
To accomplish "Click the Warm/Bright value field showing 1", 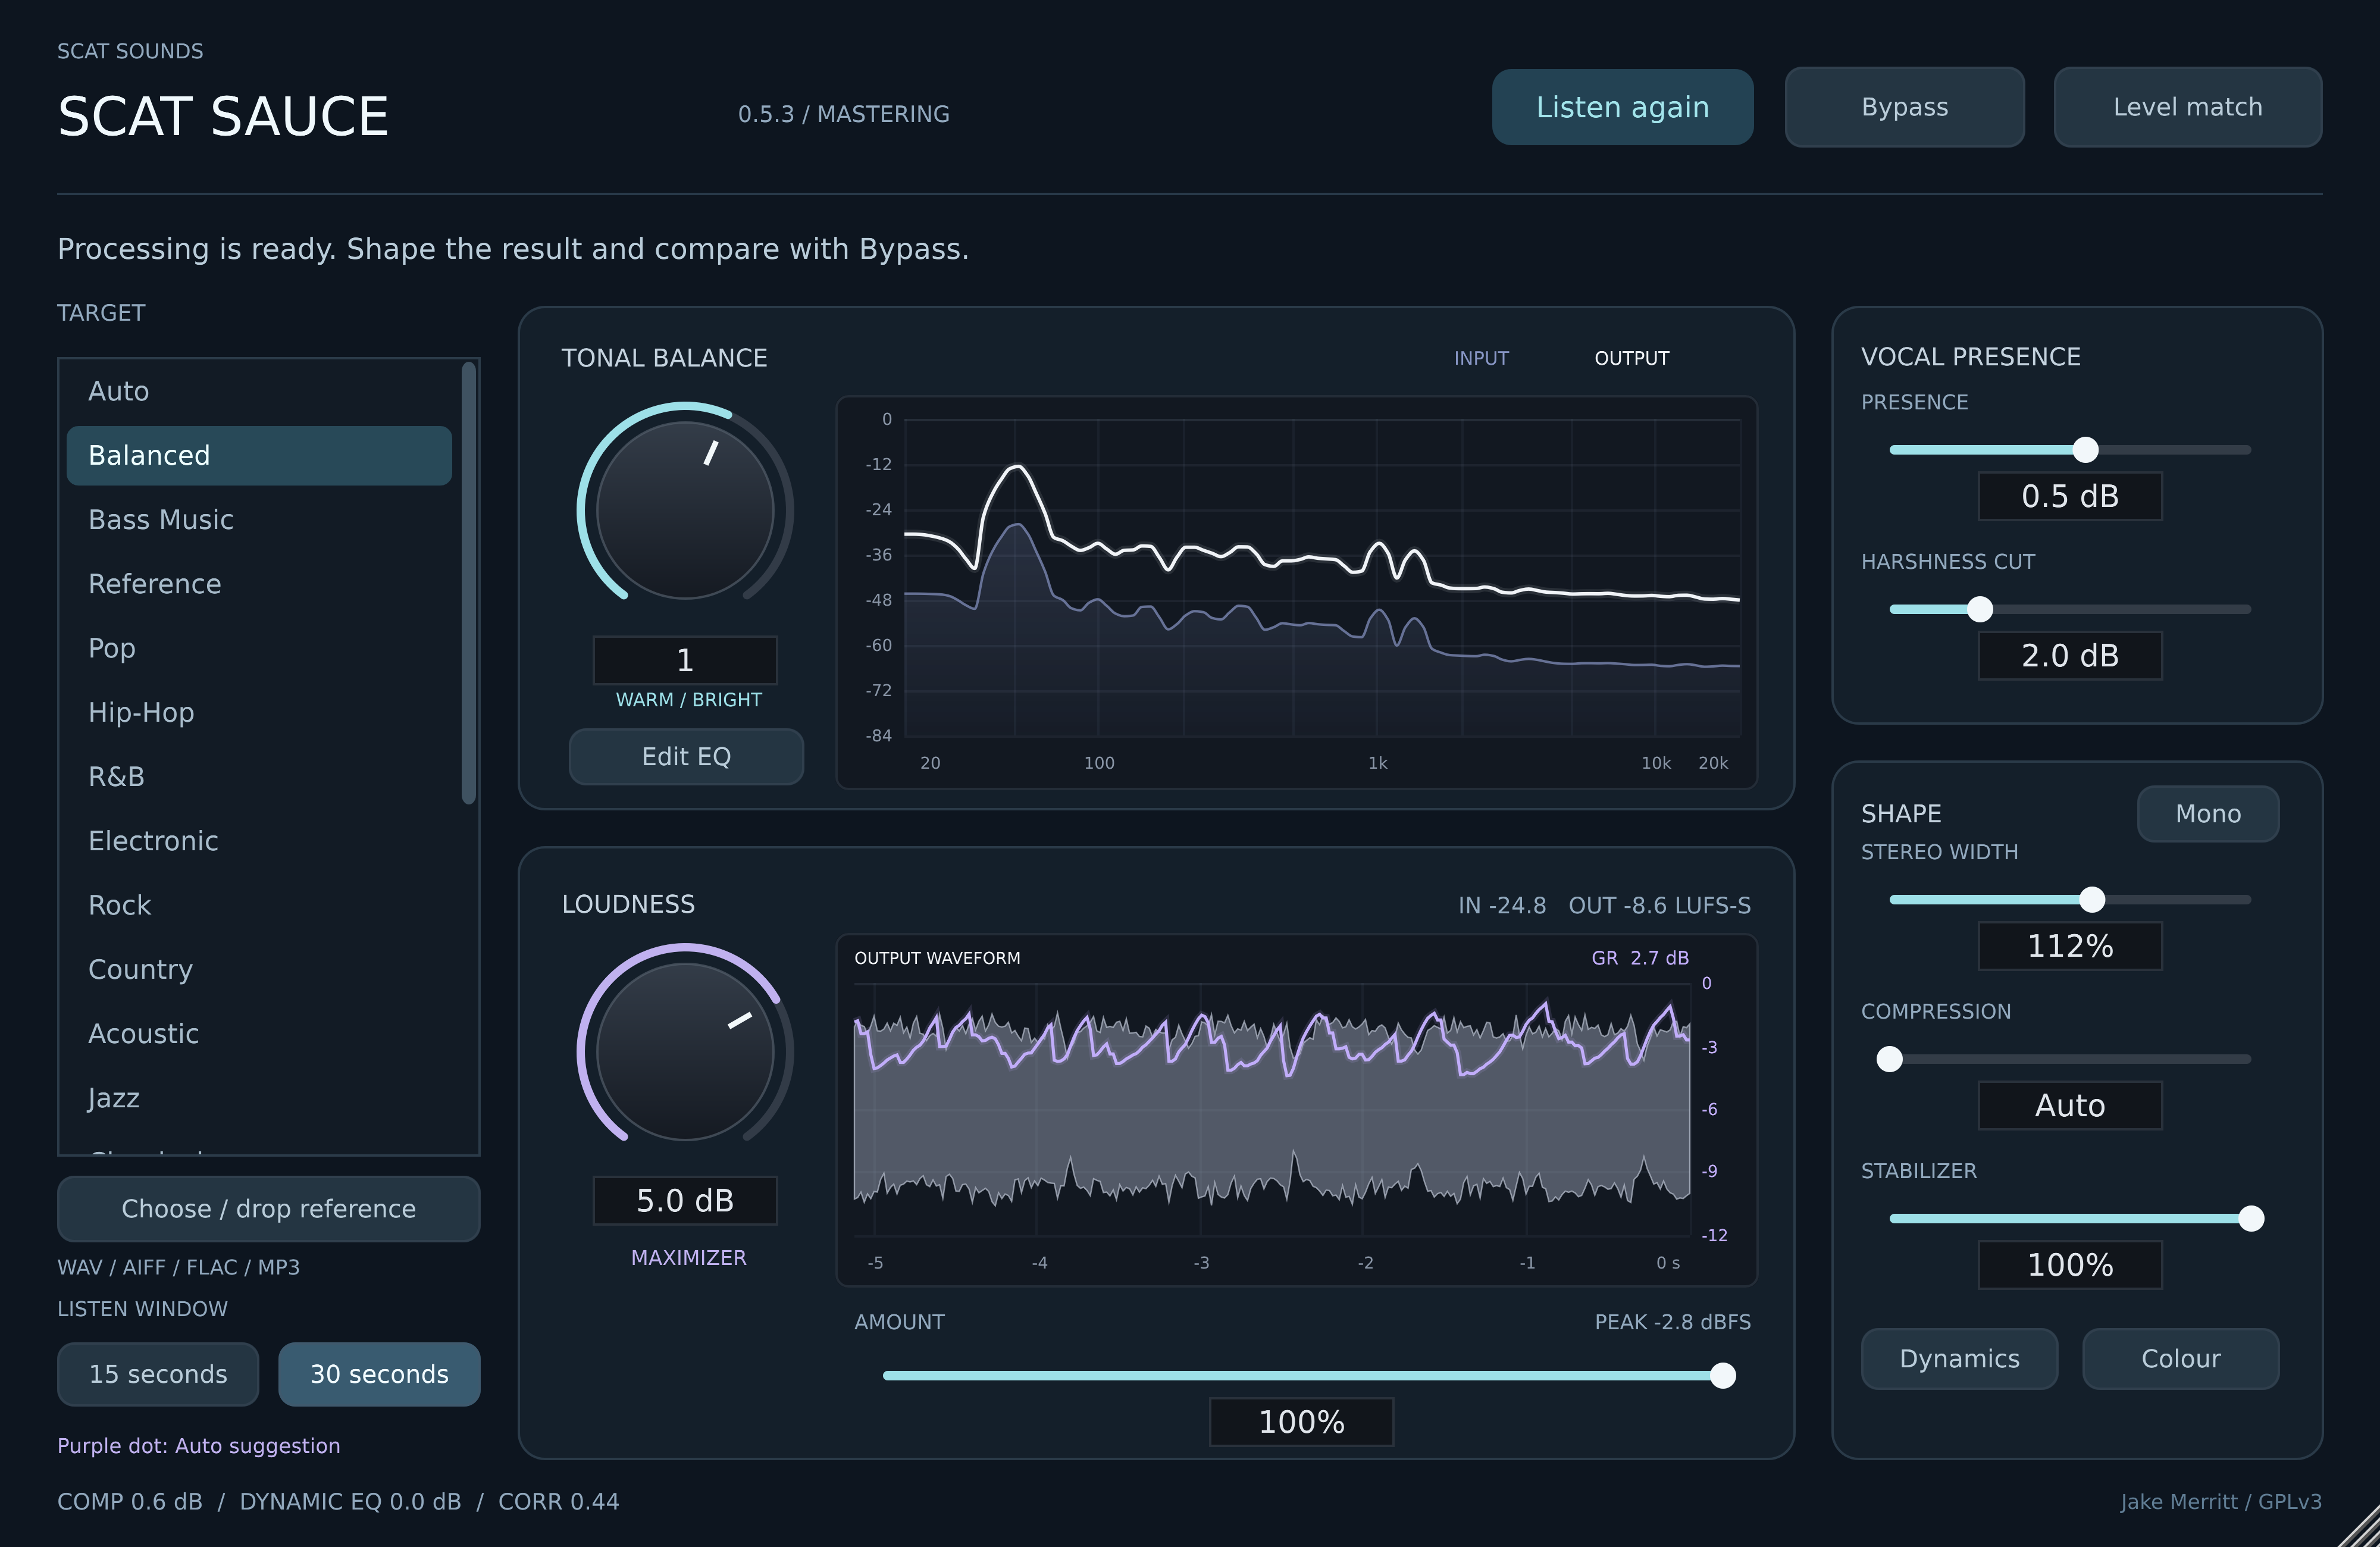I will (x=685, y=660).
